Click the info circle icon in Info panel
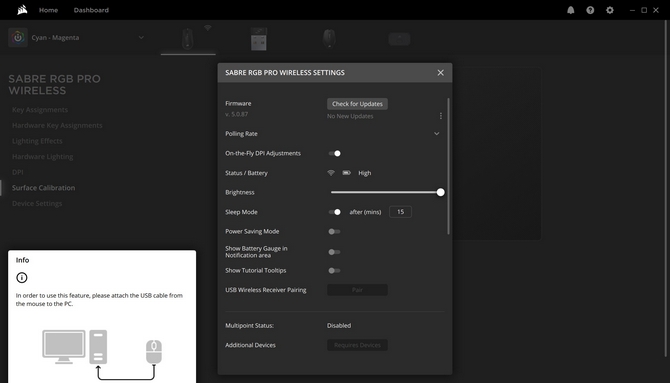The width and height of the screenshot is (670, 383). 22,278
